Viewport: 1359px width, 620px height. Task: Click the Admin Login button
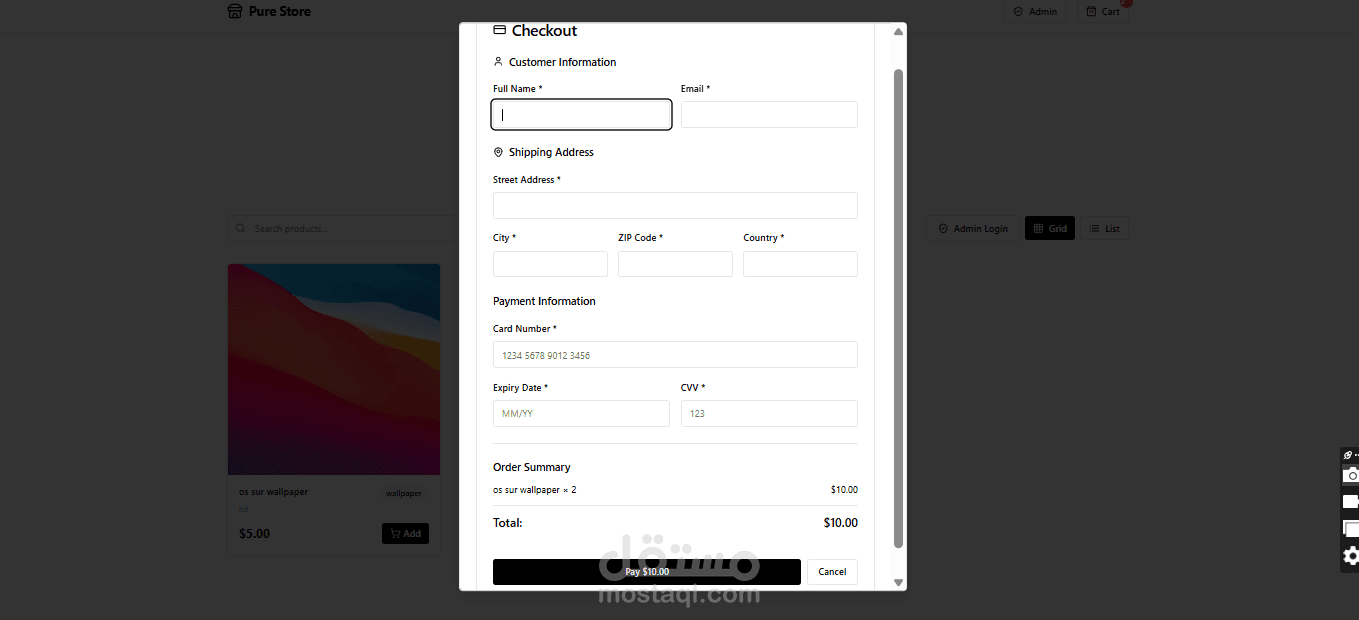tap(973, 228)
